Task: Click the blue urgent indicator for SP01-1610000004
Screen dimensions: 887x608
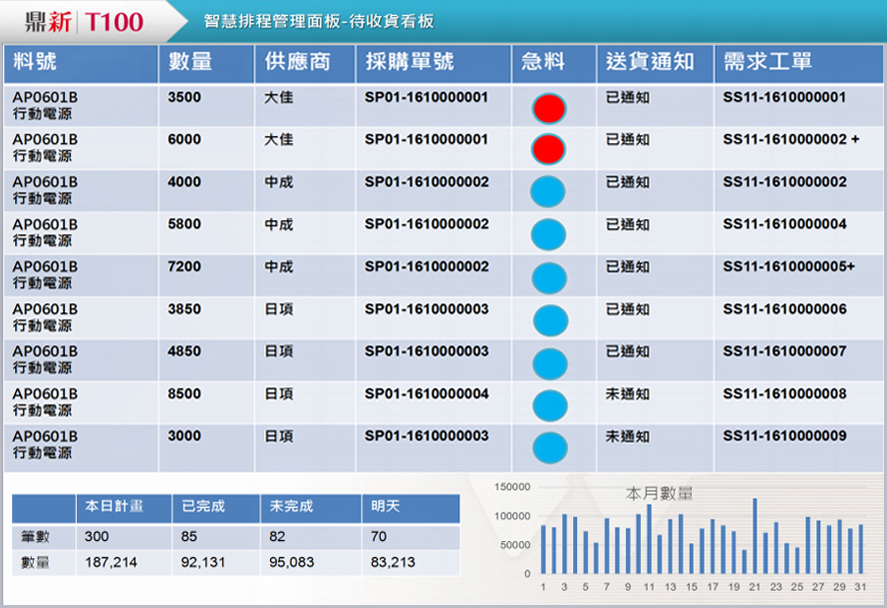Action: pyautogui.click(x=548, y=402)
